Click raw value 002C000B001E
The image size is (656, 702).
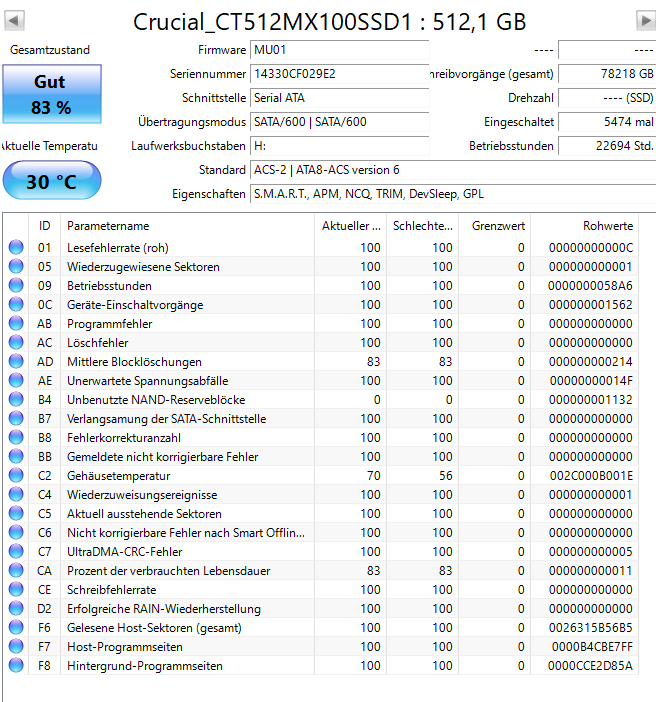[x=591, y=476]
